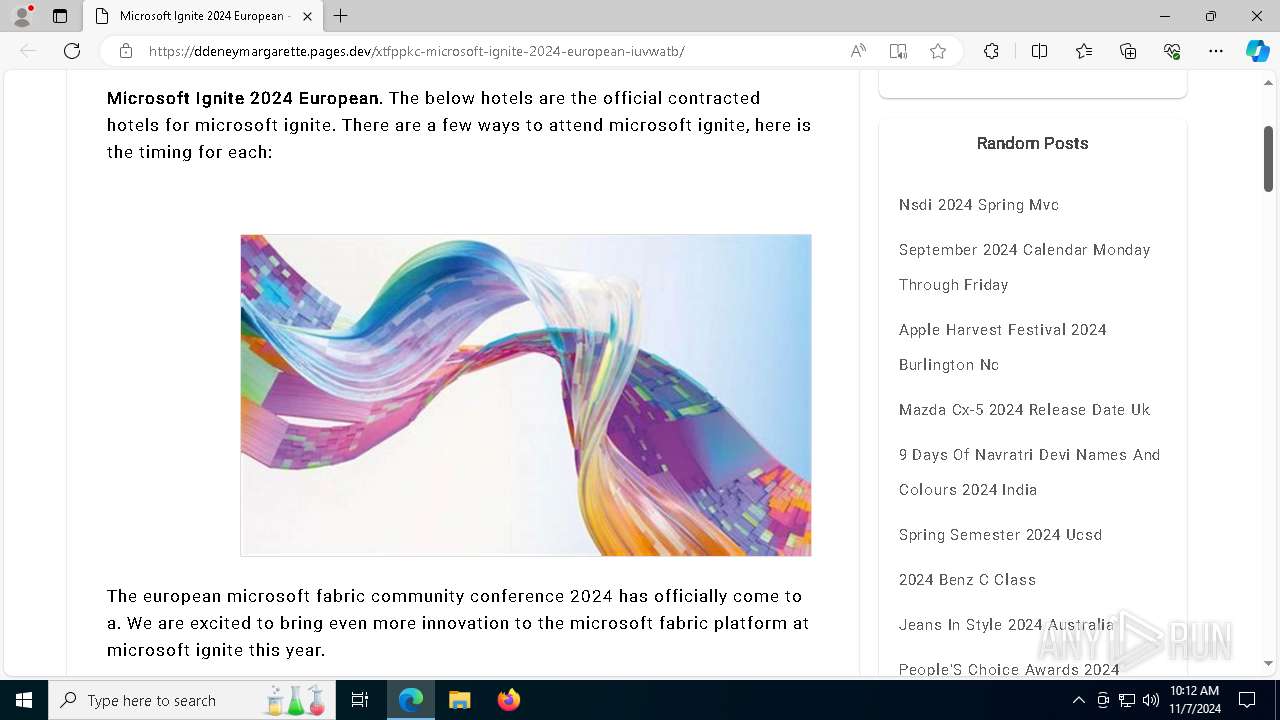The height and width of the screenshot is (720, 1280).
Task: Refresh the current page
Action: (72, 51)
